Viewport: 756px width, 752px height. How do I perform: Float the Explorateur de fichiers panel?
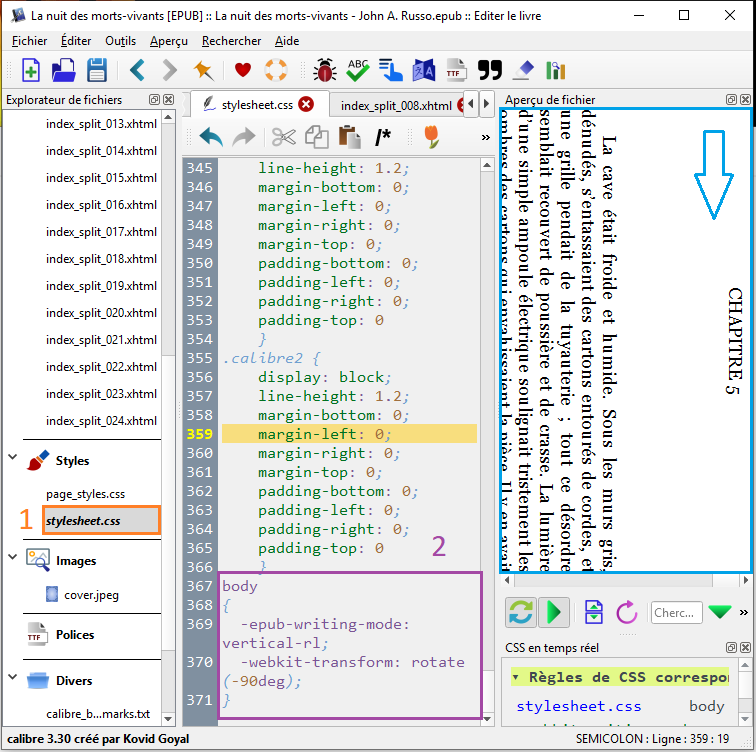(155, 100)
